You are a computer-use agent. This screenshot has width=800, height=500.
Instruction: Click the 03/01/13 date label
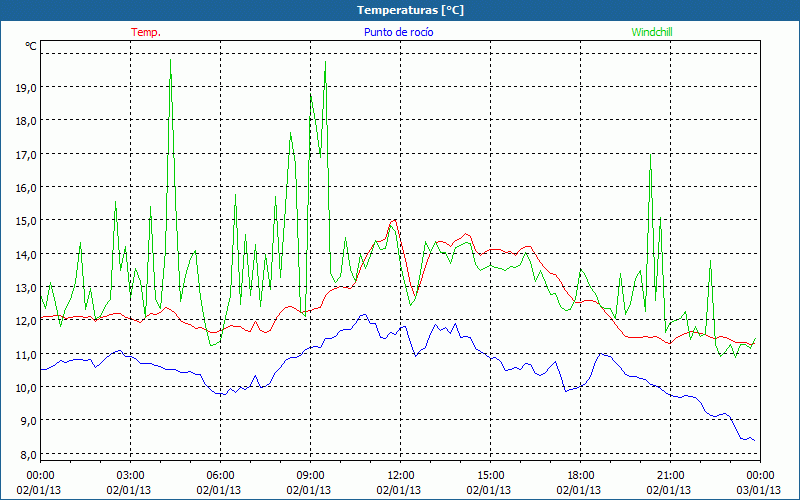[x=759, y=490]
